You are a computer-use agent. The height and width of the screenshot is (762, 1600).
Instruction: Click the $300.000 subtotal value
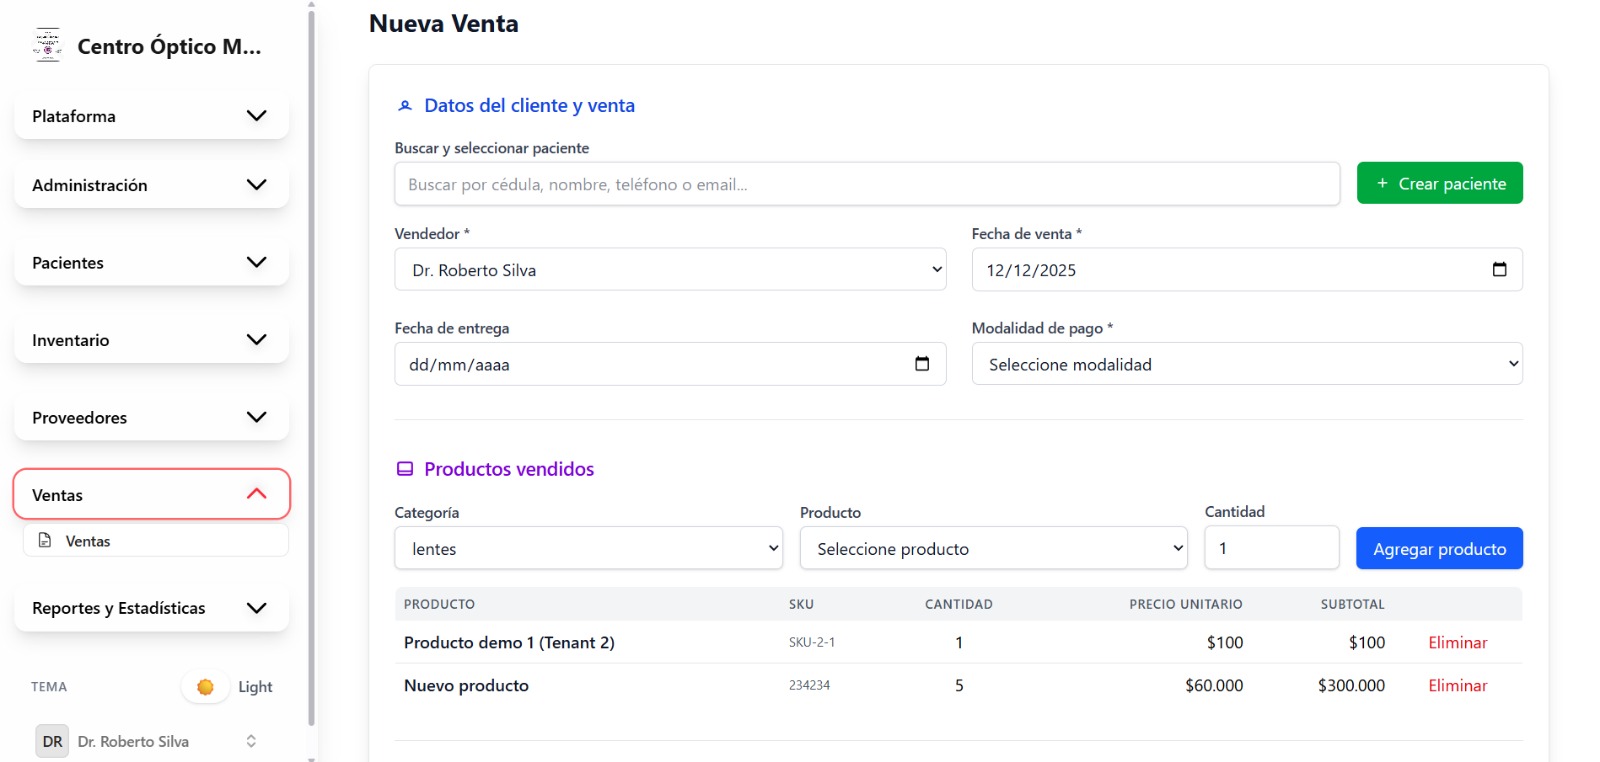1351,685
